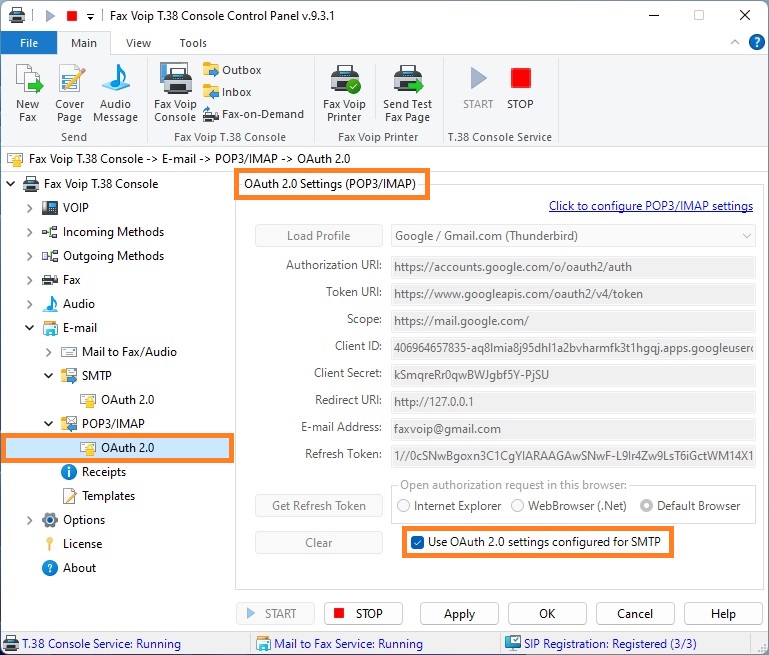Open the Inbox folder in the ribbon
Screen dimensions: 769x655
click(x=227, y=92)
